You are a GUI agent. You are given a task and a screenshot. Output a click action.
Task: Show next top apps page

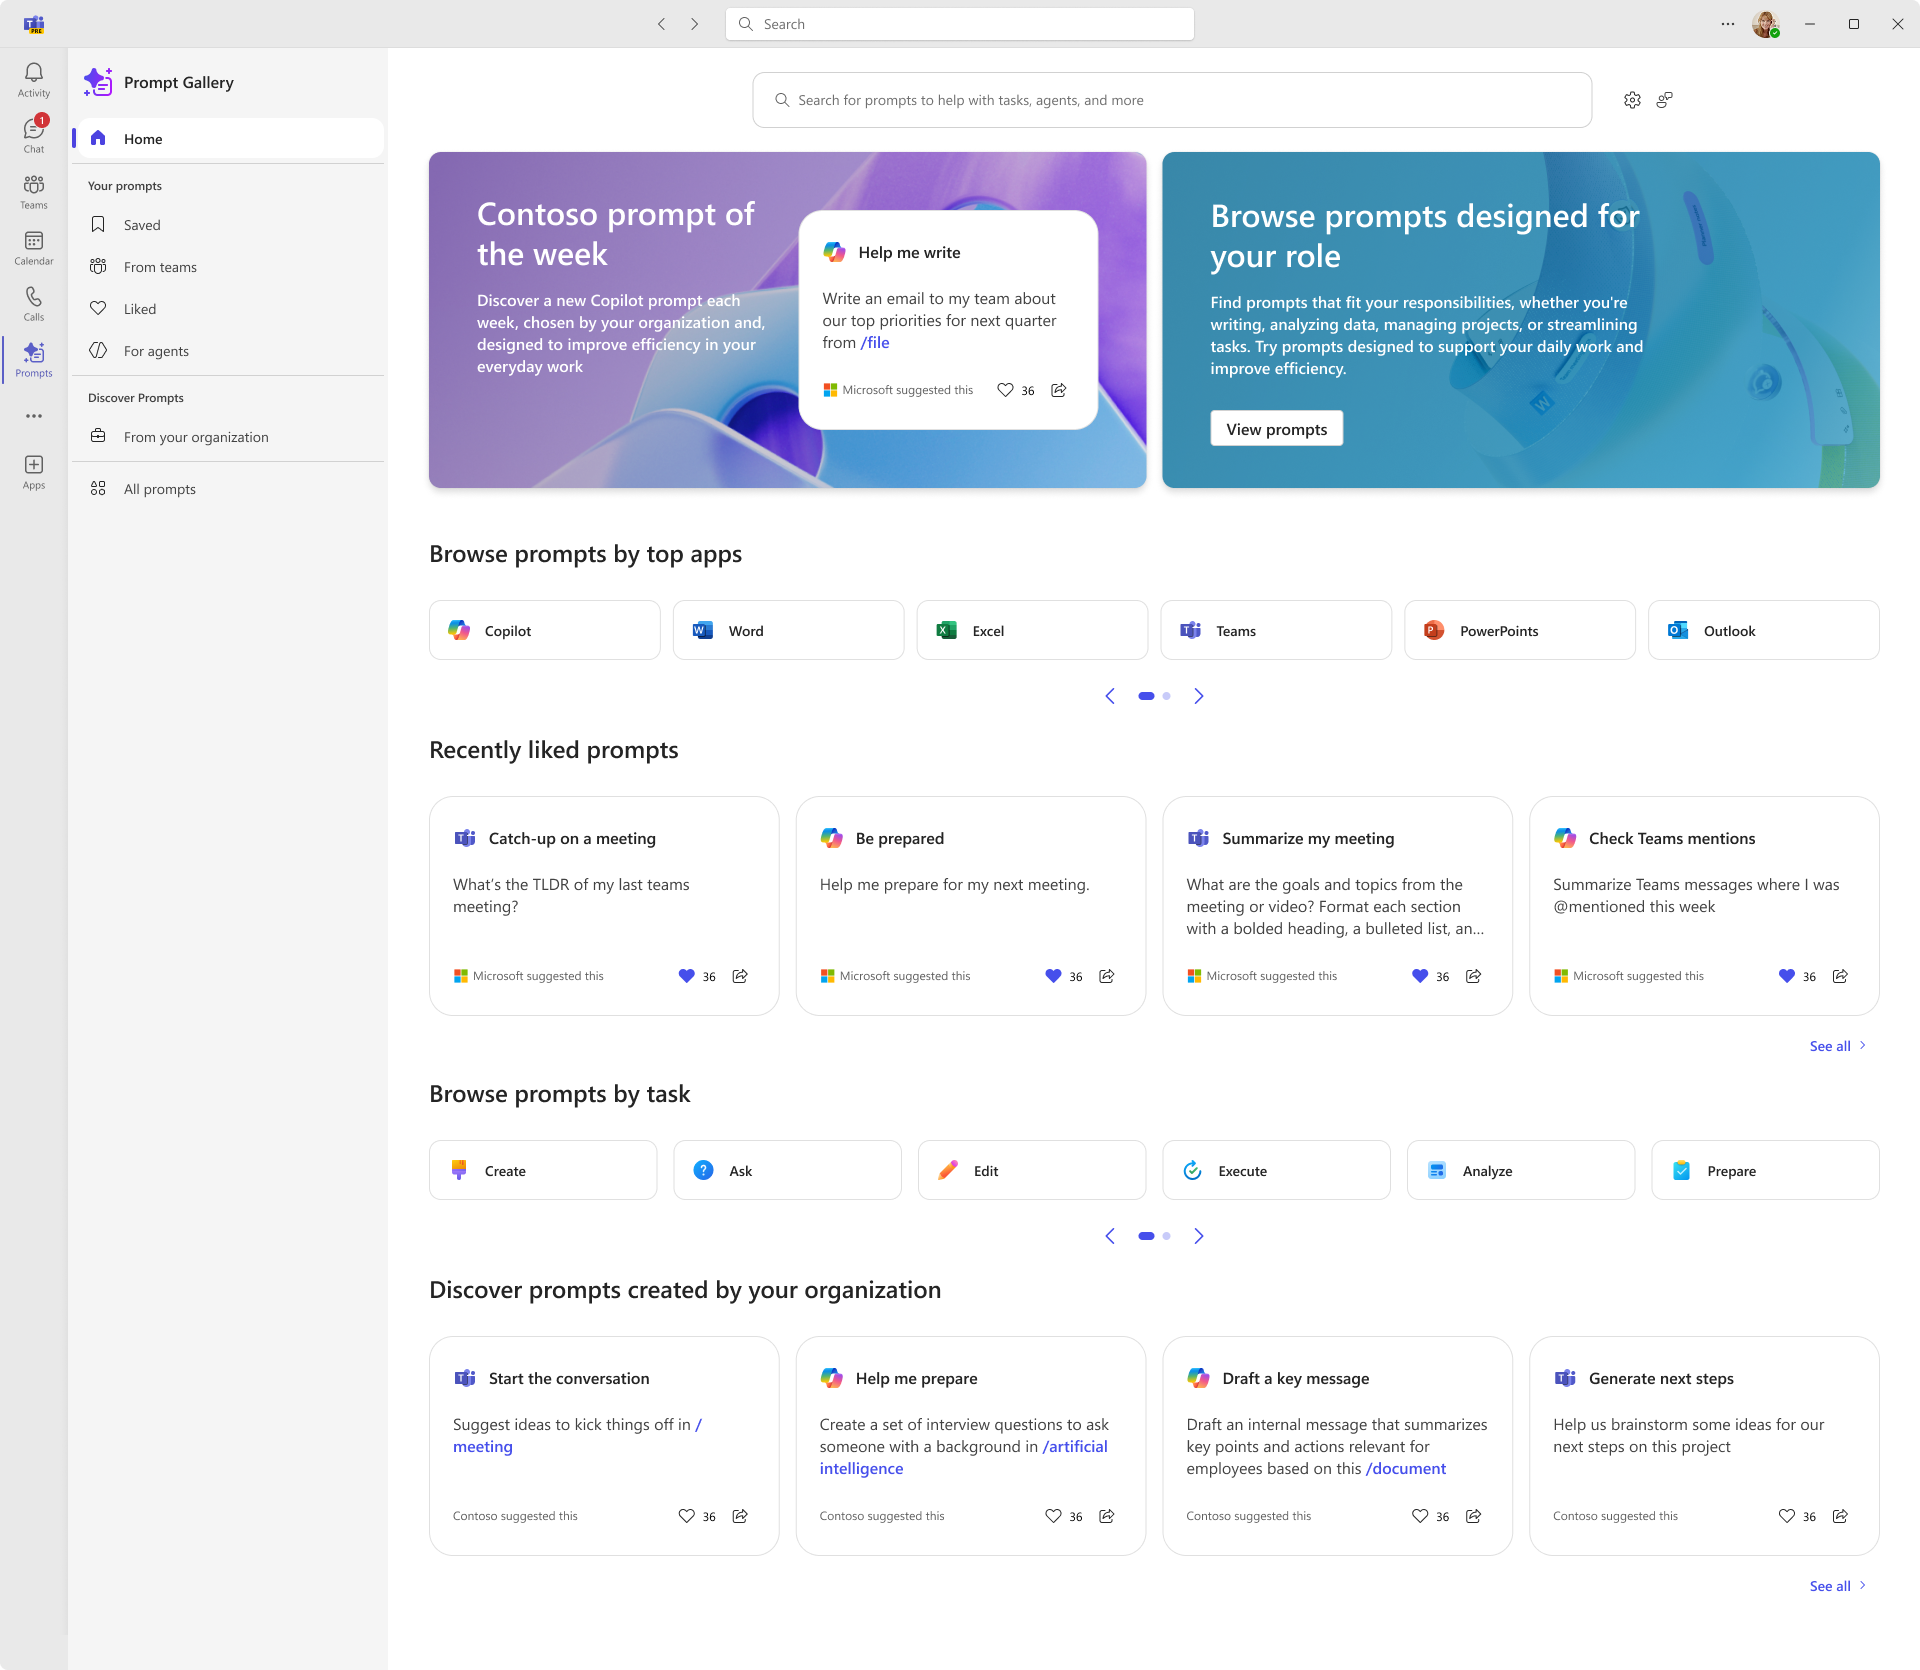(x=1199, y=696)
